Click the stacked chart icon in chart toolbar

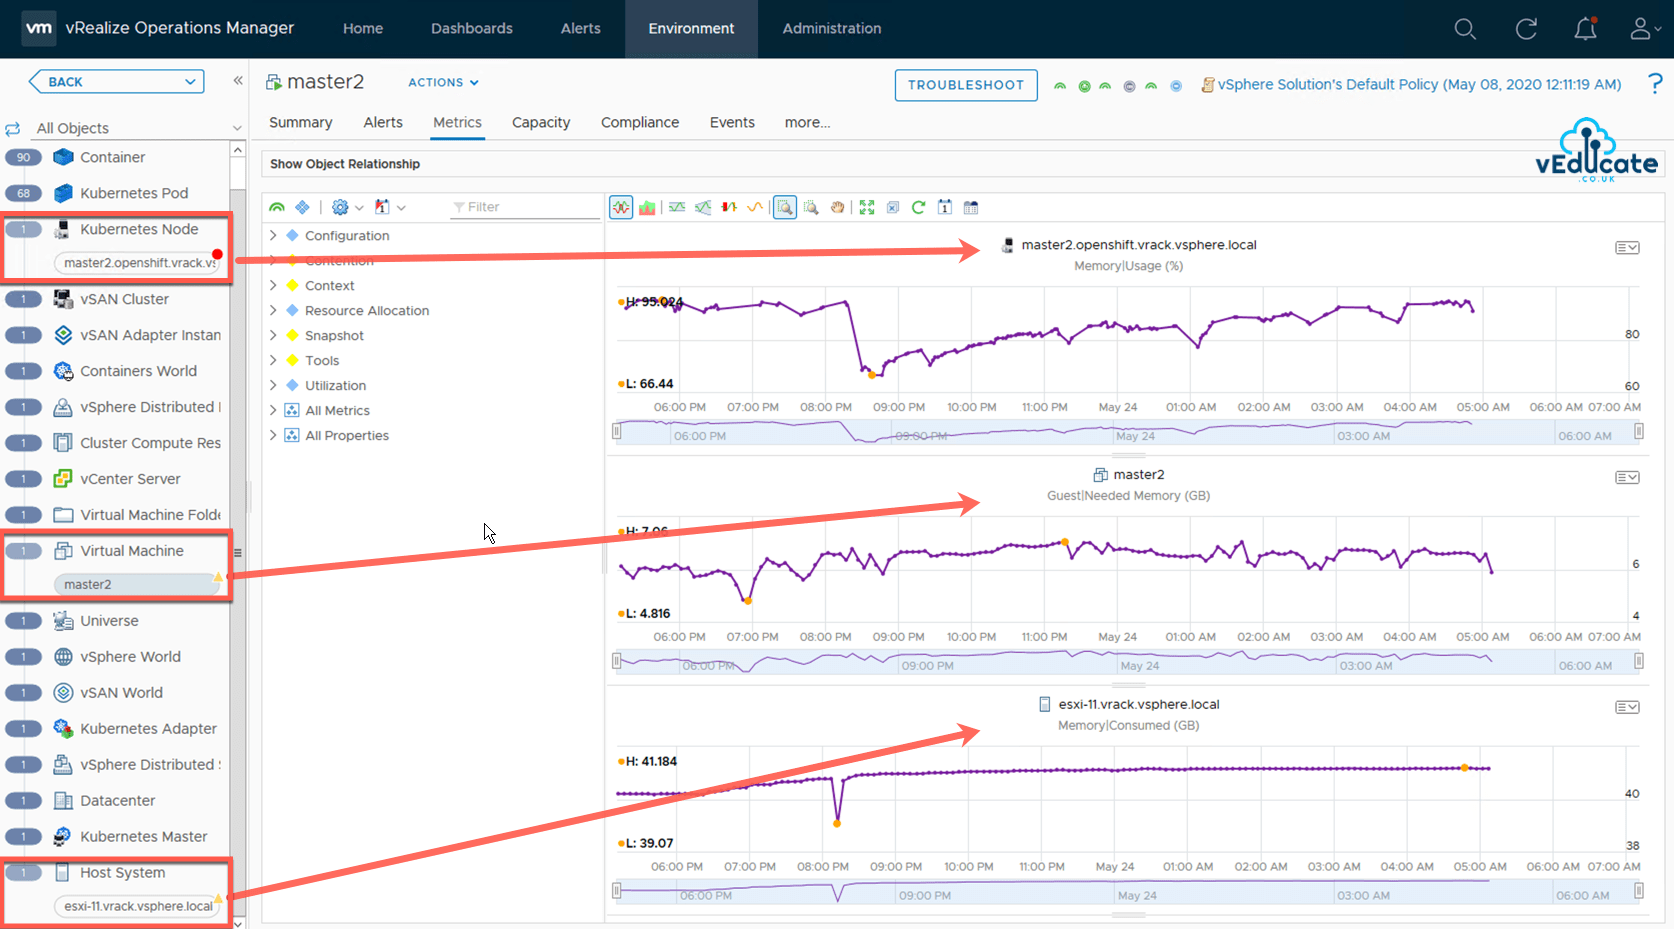(x=648, y=207)
